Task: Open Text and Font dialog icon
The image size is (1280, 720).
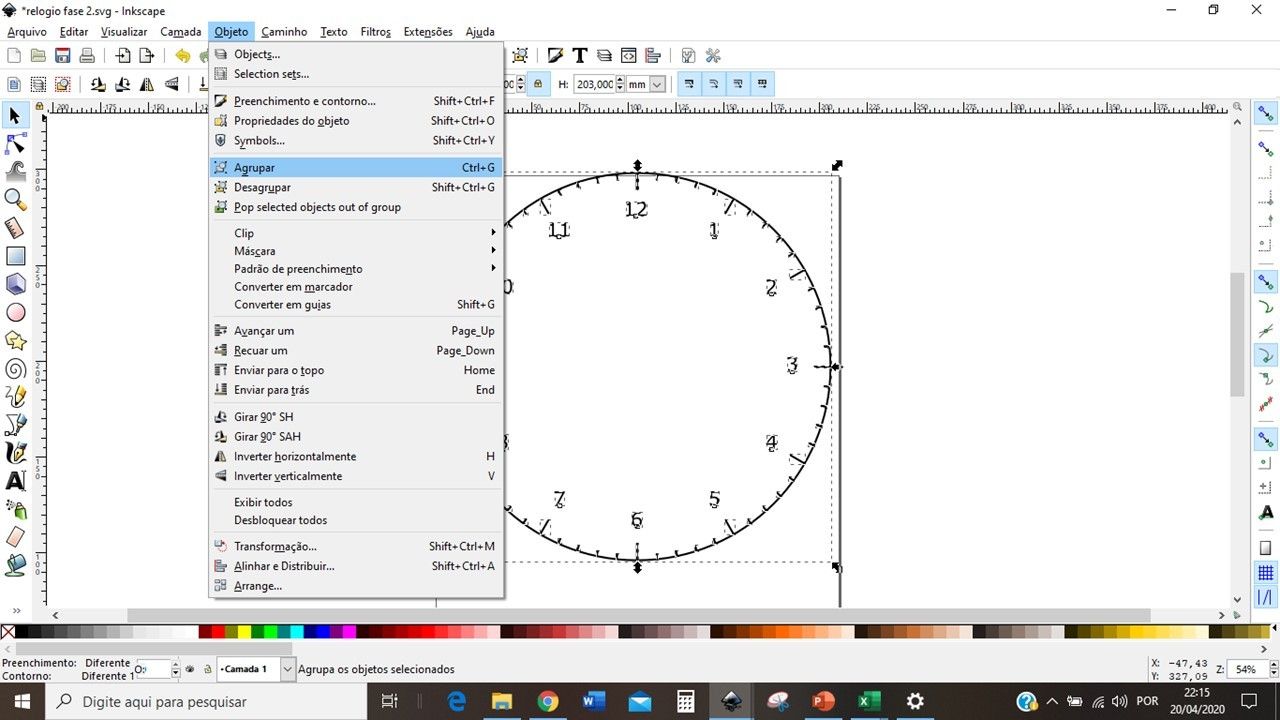Action: coord(579,56)
